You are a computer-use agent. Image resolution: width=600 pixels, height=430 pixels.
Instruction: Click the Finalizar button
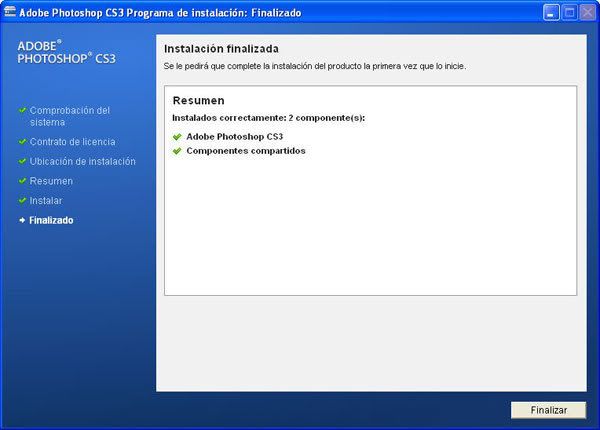[x=548, y=410]
